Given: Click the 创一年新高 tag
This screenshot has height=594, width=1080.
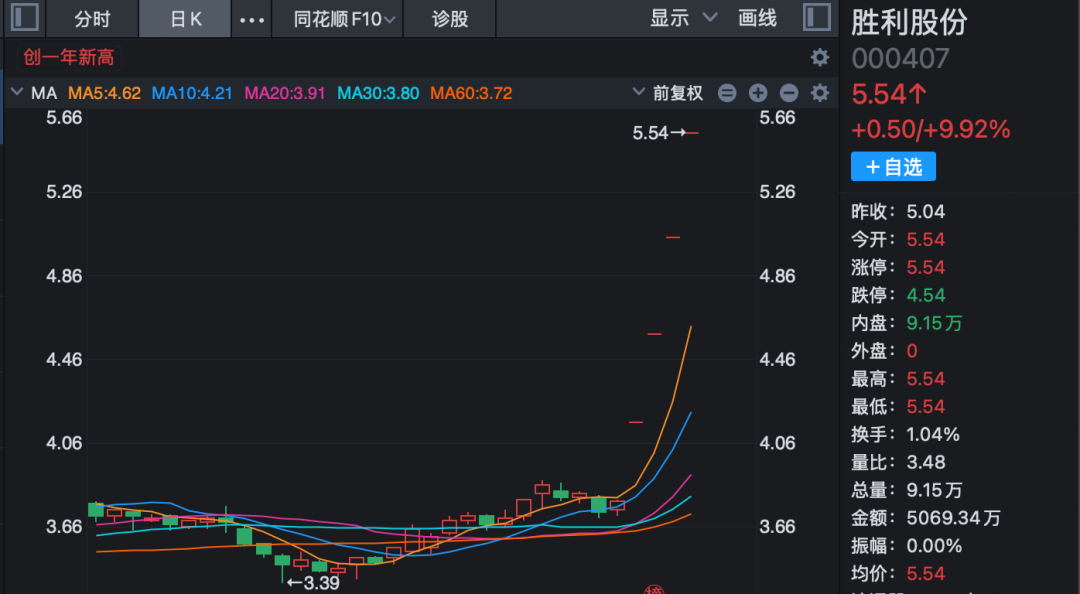Looking at the screenshot, I should tap(69, 57).
